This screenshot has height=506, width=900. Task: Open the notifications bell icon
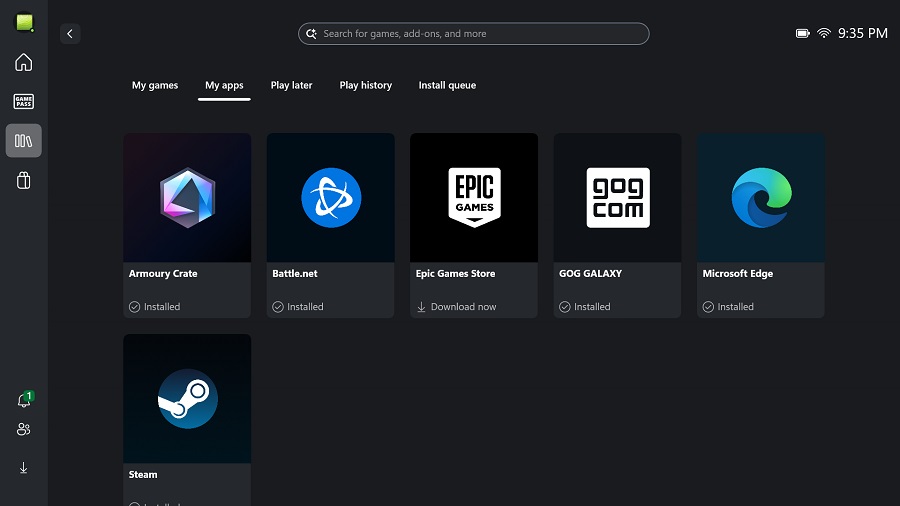(23, 400)
